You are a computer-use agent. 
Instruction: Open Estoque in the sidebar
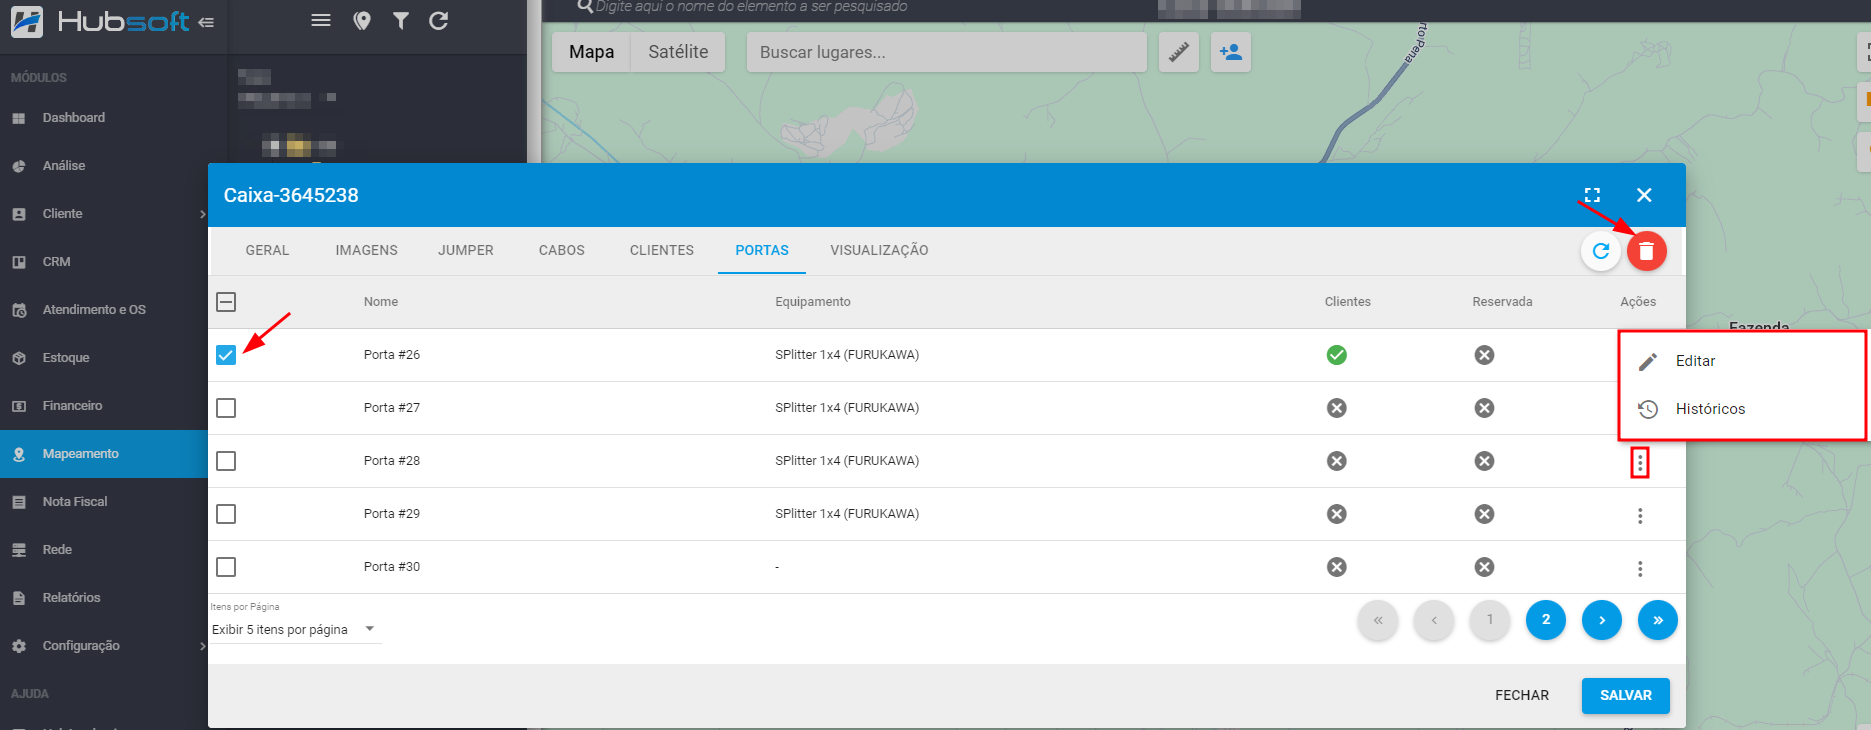[x=104, y=358]
